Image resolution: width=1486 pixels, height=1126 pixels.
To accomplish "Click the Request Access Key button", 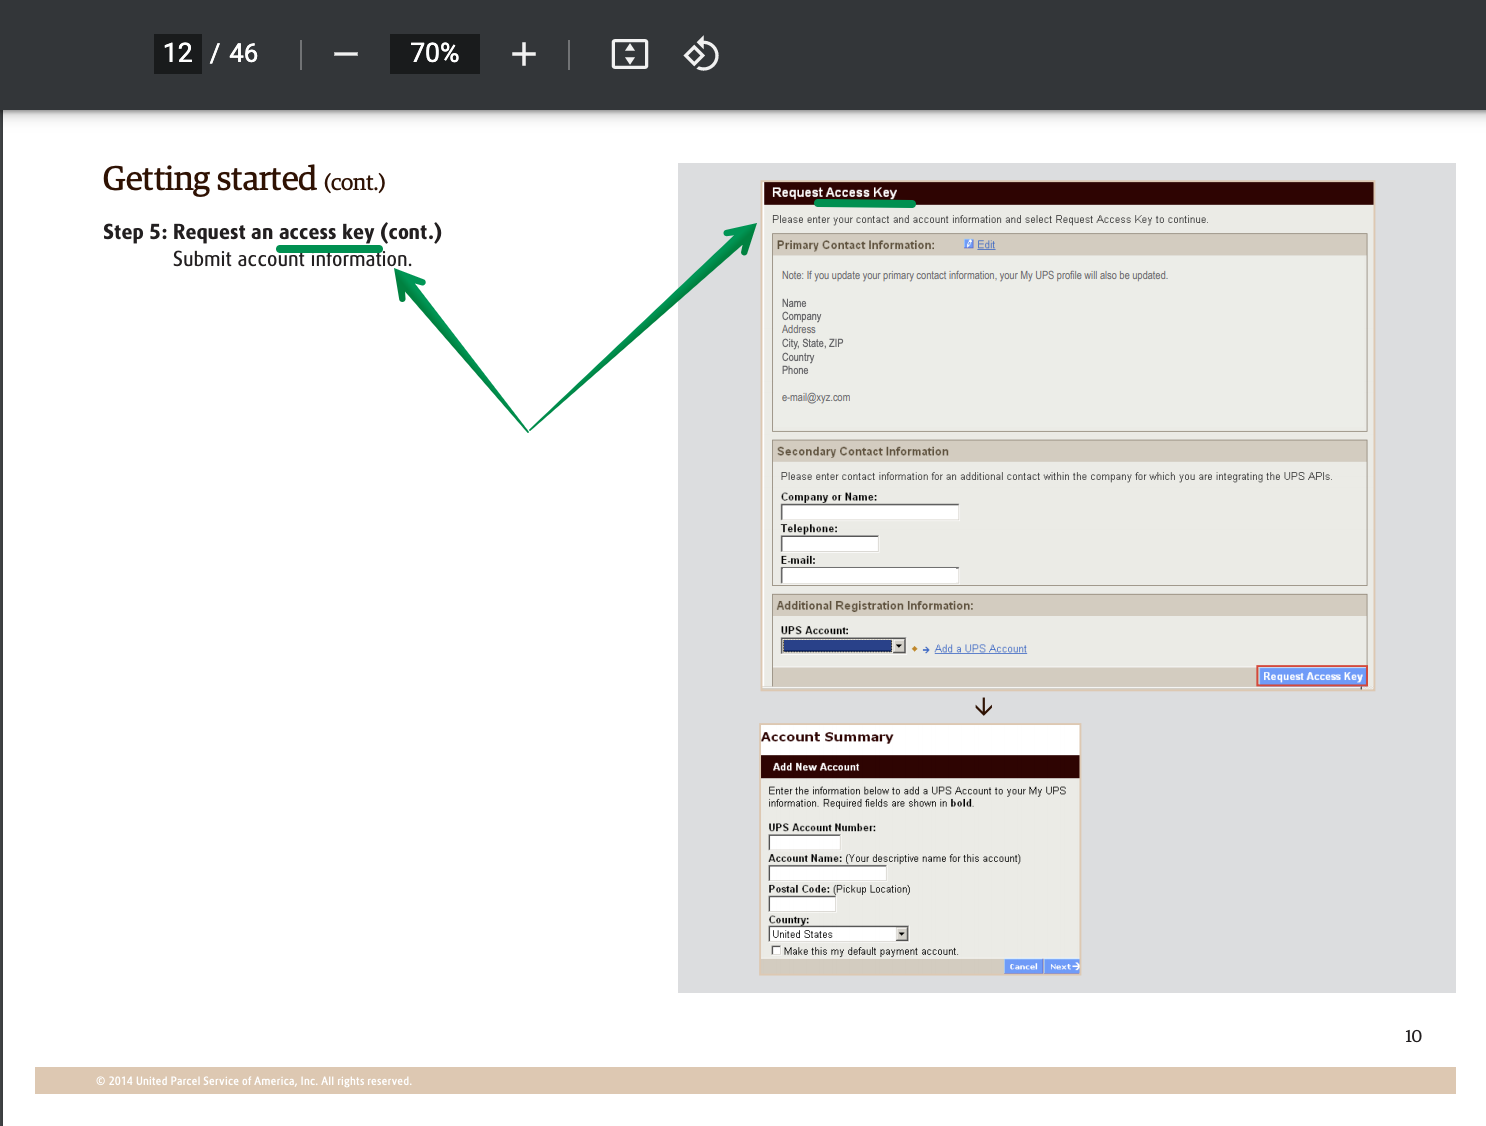I will point(1311,676).
